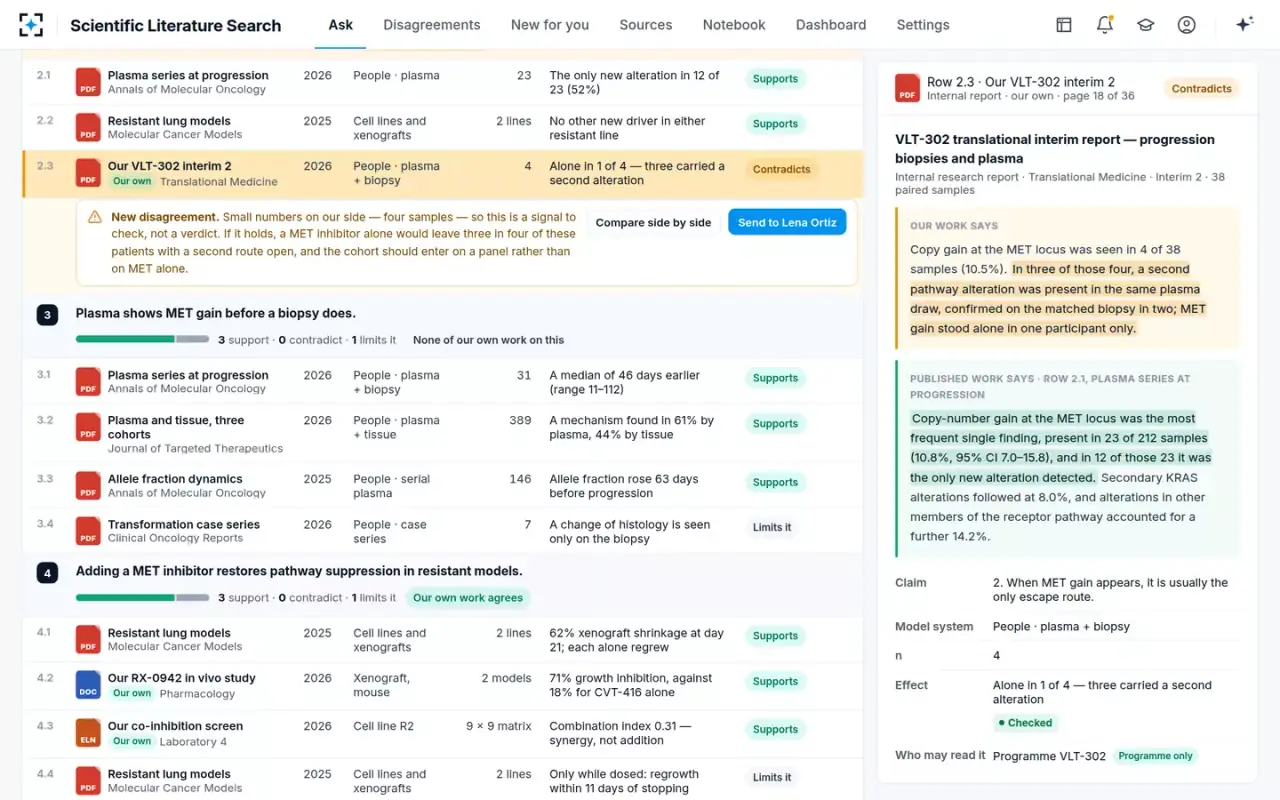Screen dimensions: 1280x800
Task: Click the Programme only tag
Action: coord(1156,756)
